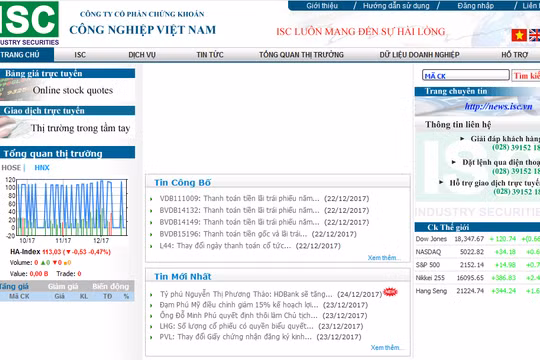Click the Tin Mới Nhất section heading
Viewport: 540px width, 360px height.
click(183, 277)
